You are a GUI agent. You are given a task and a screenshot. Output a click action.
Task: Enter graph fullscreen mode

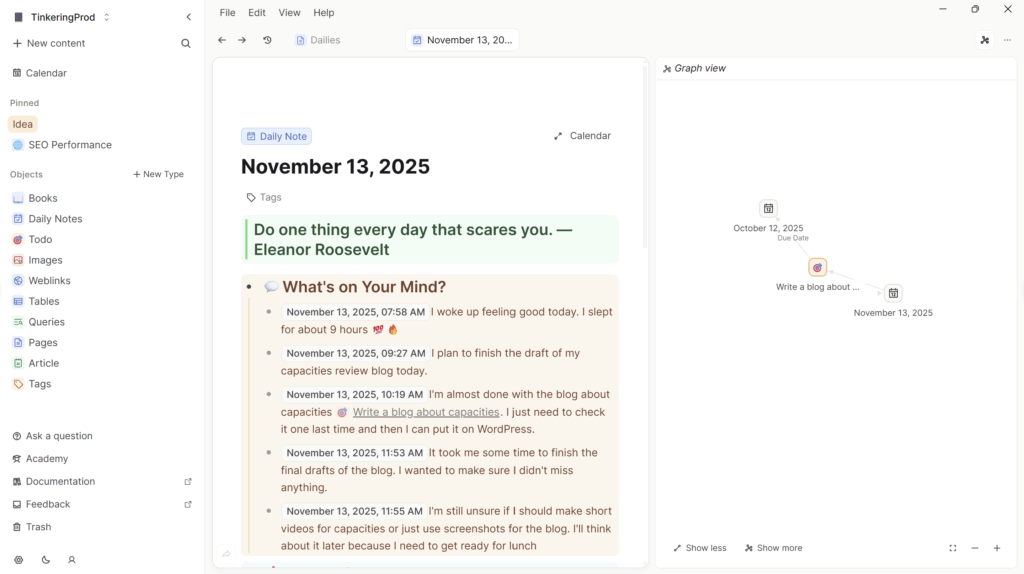point(952,548)
